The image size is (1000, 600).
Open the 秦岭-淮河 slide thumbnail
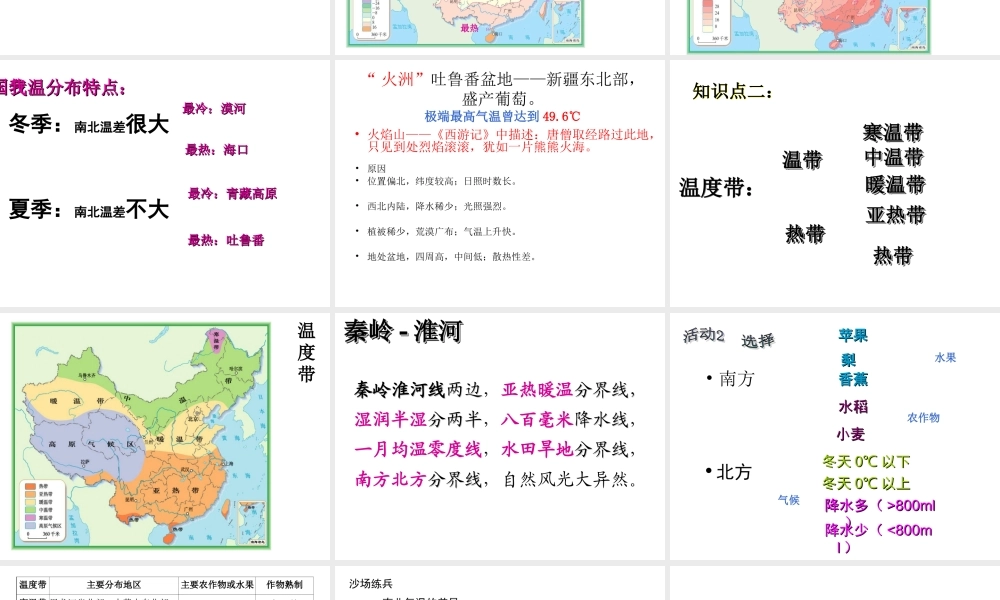coord(501,436)
